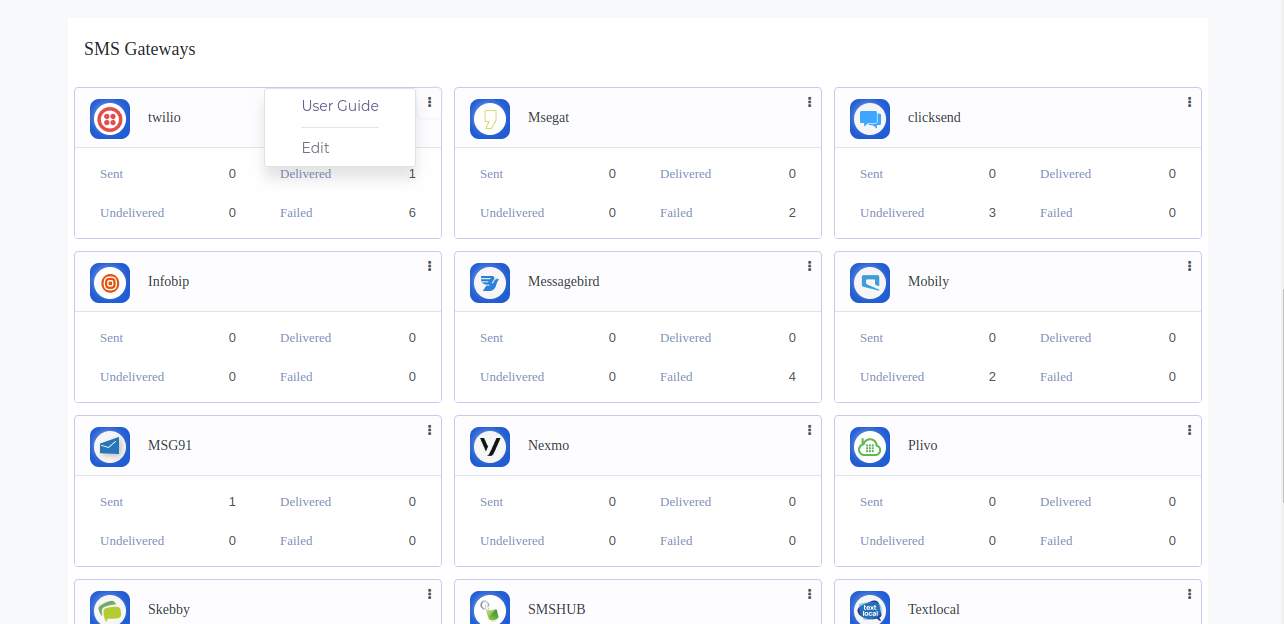Open the Plivo card options menu
Image resolution: width=1284 pixels, height=624 pixels.
point(1189,430)
